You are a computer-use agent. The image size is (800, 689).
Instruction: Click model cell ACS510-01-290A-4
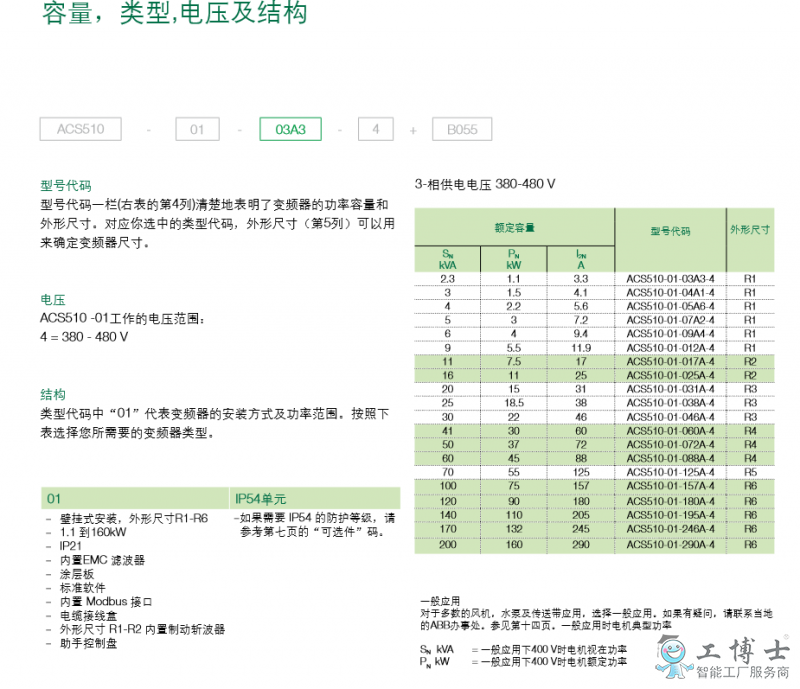670,545
